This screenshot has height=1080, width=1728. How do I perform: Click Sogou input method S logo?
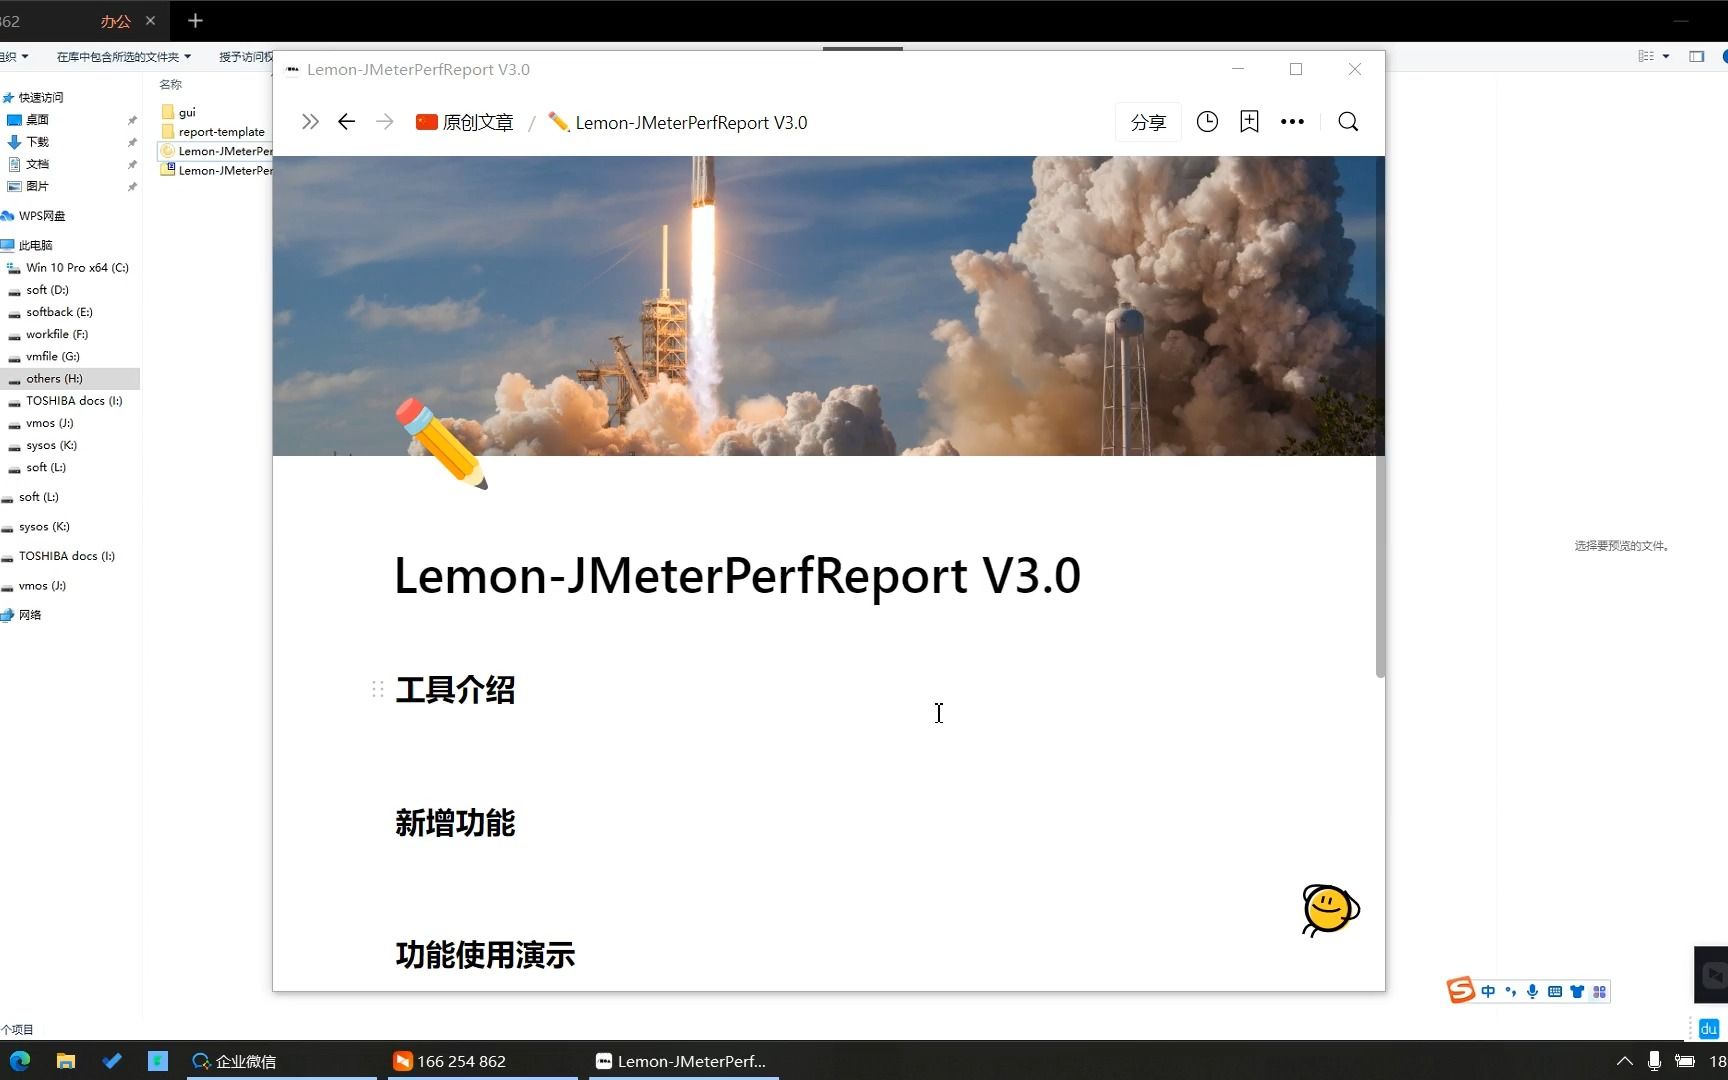pyautogui.click(x=1461, y=990)
